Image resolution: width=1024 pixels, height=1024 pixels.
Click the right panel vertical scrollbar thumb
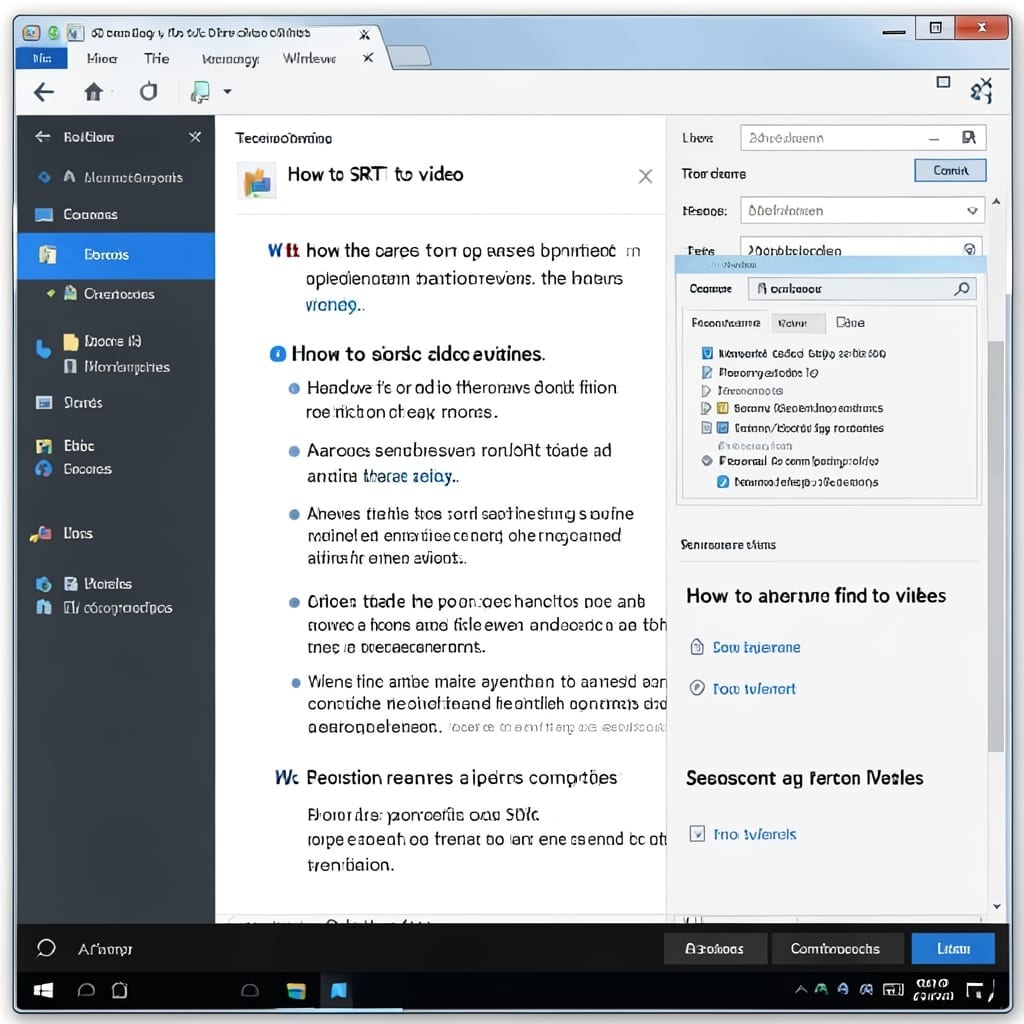point(995,547)
